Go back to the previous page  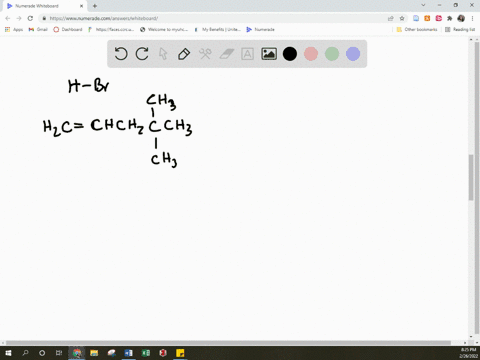[x=8, y=18]
